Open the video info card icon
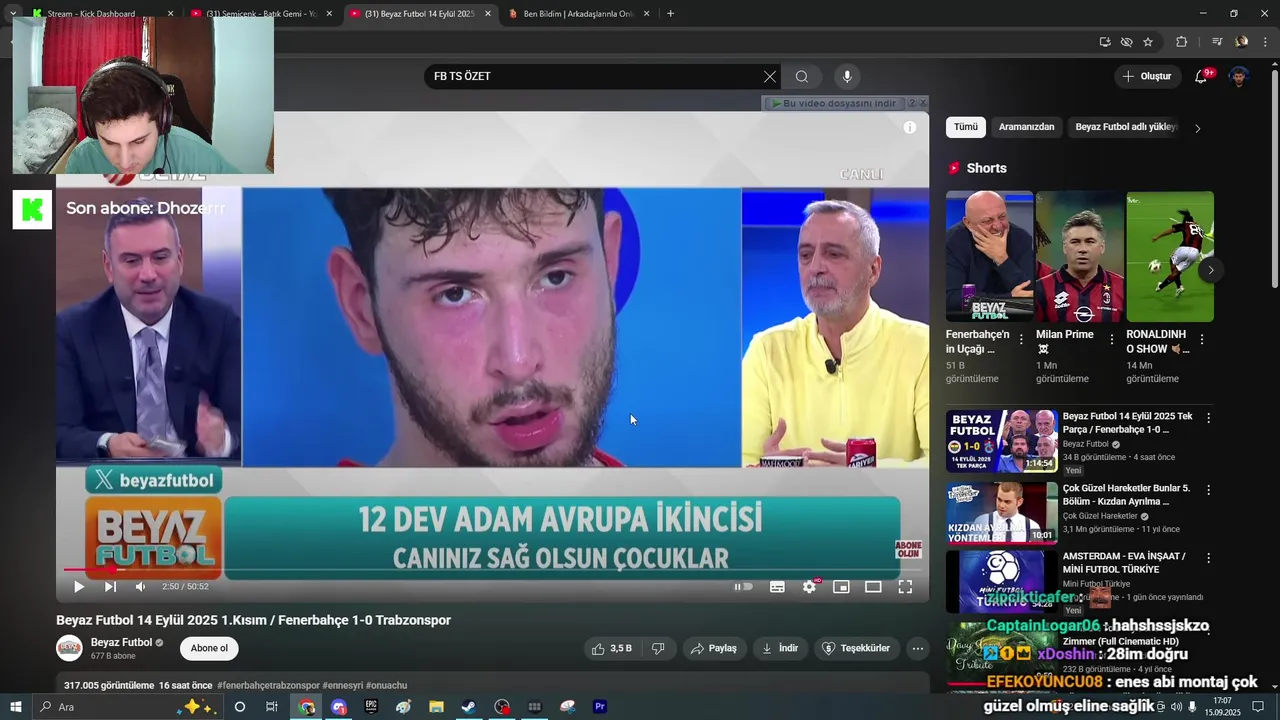The width and height of the screenshot is (1280, 720). point(910,127)
